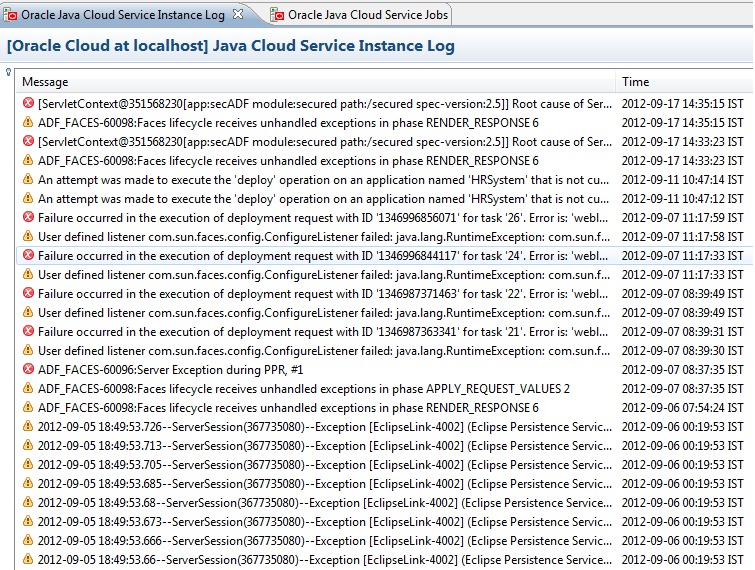Click error icon of deployment failure task '24'
The height and width of the screenshot is (570, 755).
click(x=28, y=255)
